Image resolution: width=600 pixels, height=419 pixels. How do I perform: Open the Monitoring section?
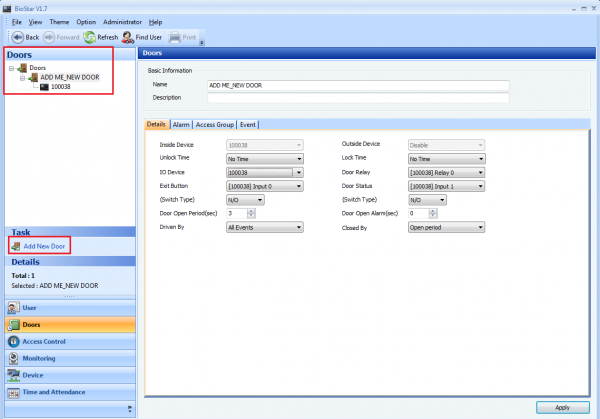click(39, 358)
